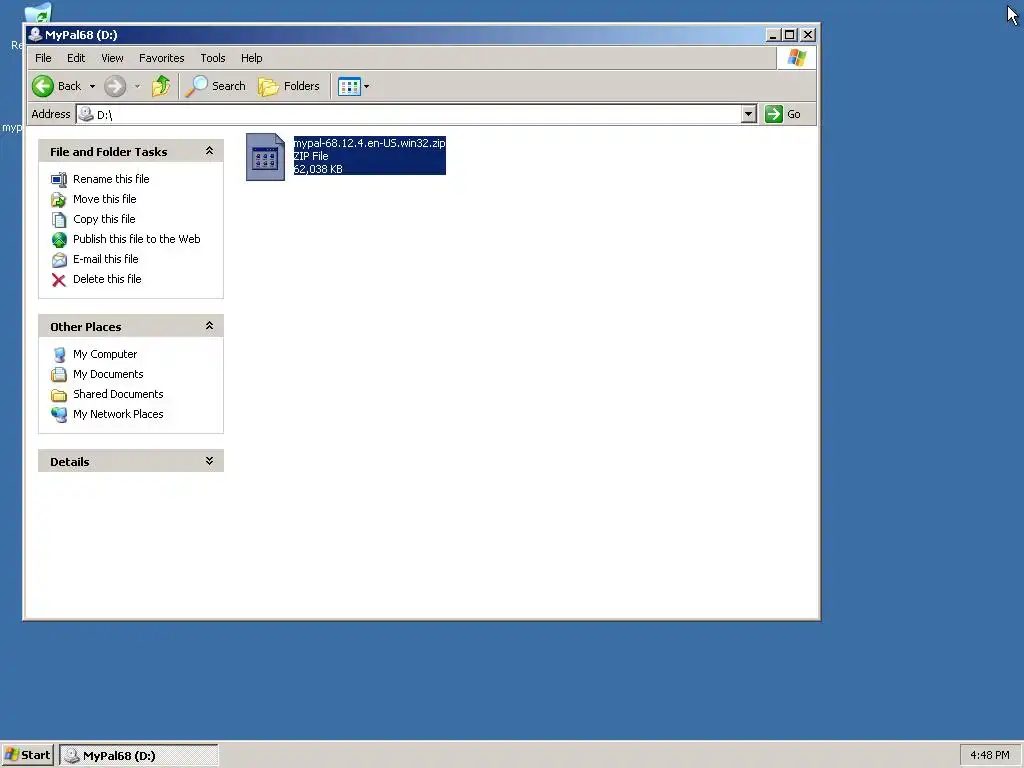This screenshot has width=1024, height=768.
Task: Open Shared Documents link
Action: (x=118, y=394)
